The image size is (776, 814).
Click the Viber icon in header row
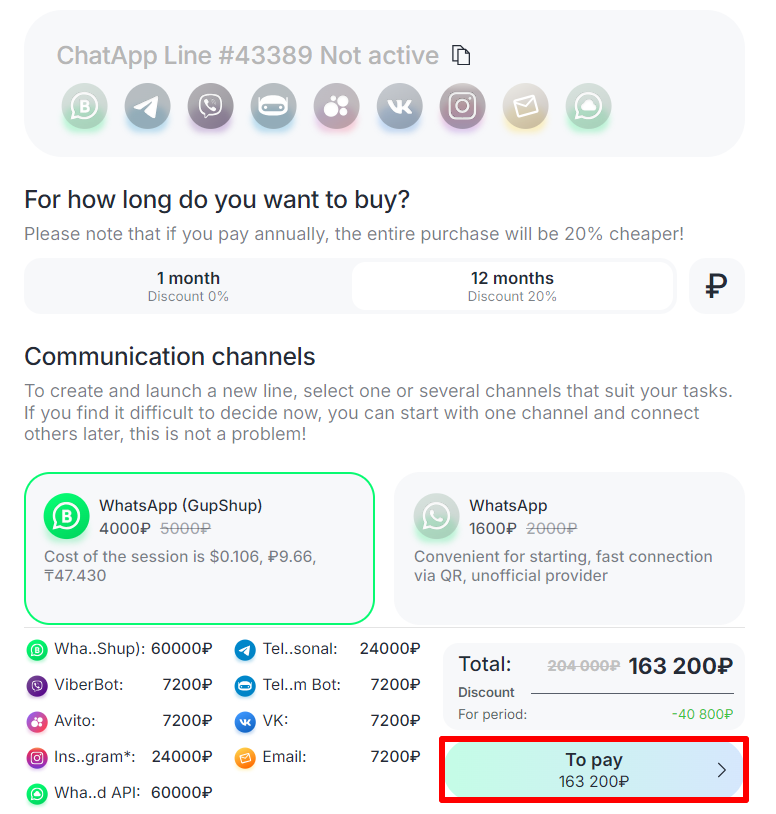click(211, 107)
